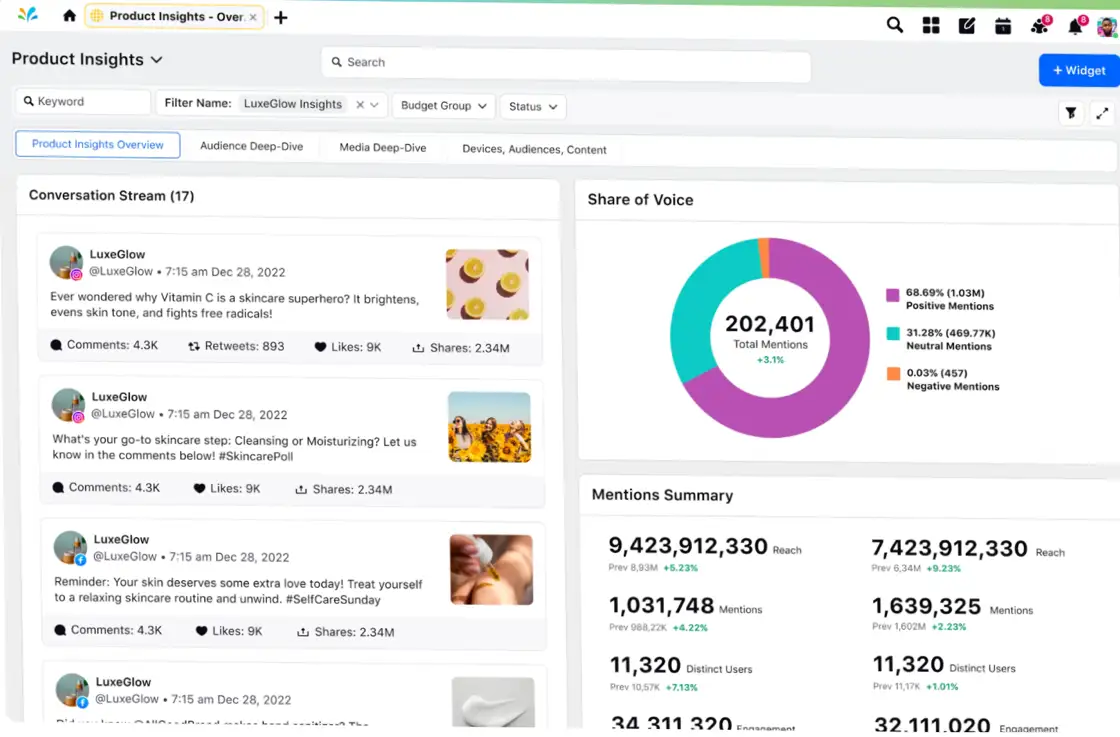
Task: Click the dashboard Search field
Action: click(566, 64)
